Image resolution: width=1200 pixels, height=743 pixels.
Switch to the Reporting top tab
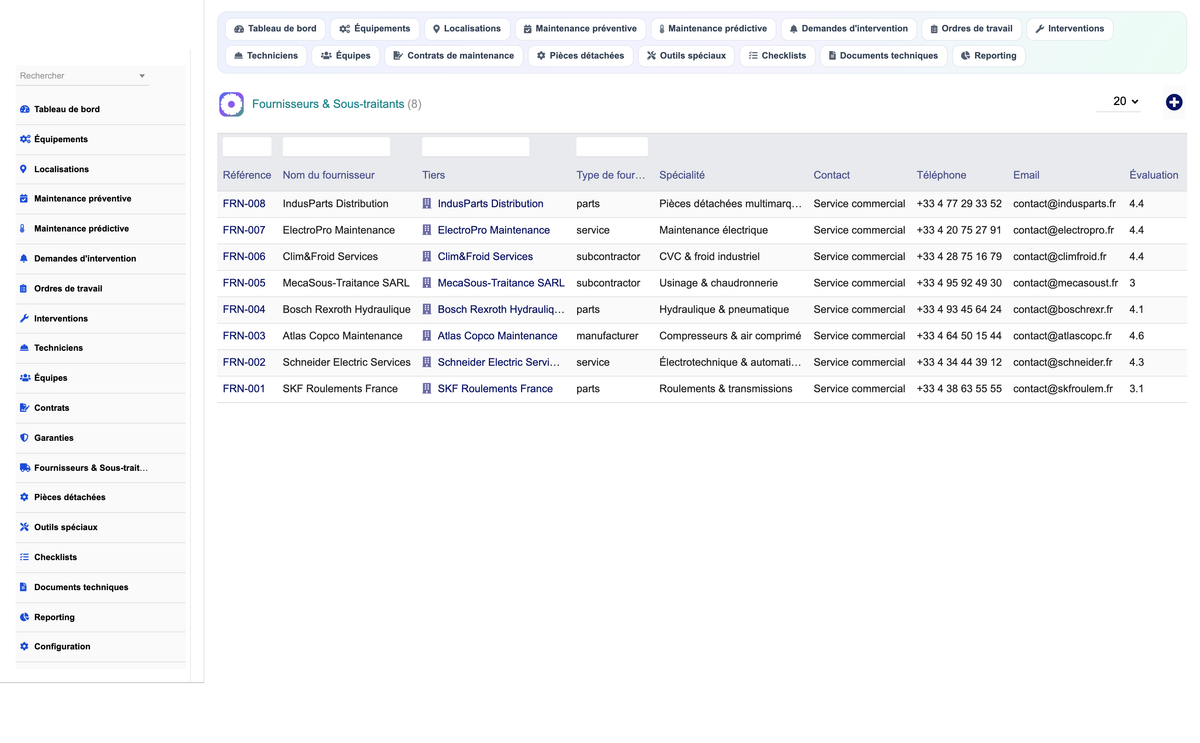click(x=988, y=56)
